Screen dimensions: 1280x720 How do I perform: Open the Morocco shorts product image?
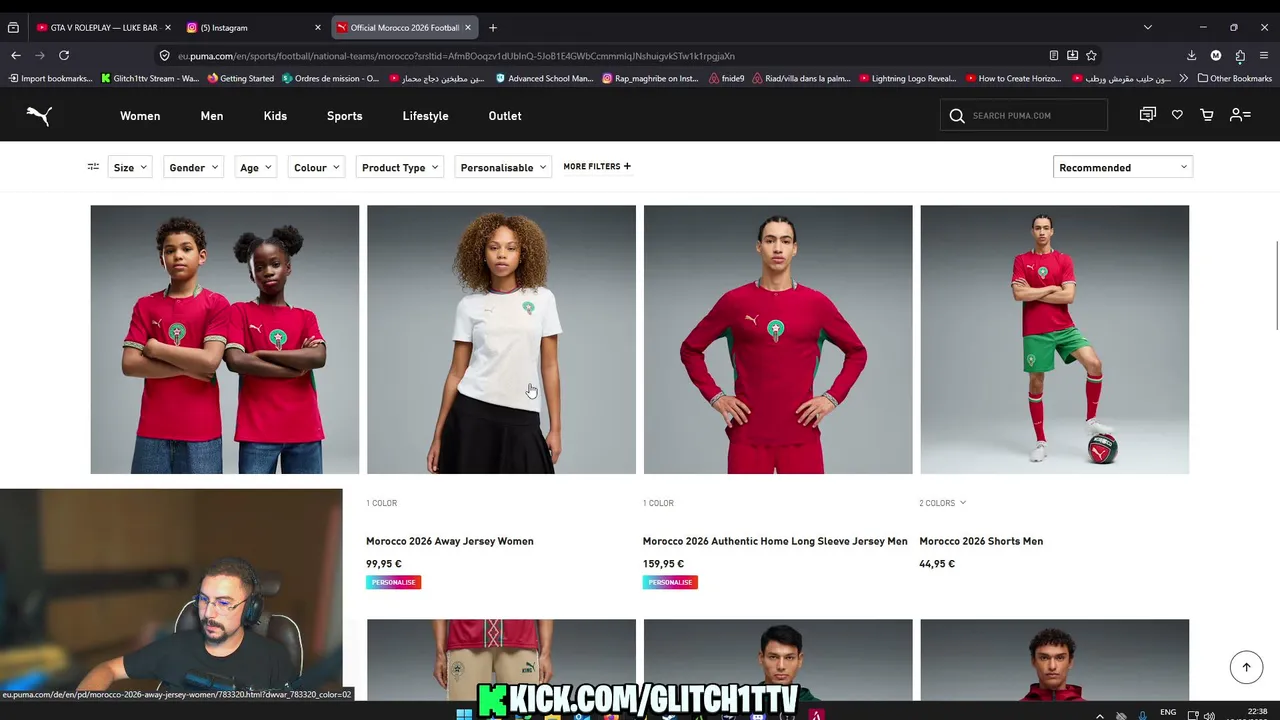[x=1055, y=340]
